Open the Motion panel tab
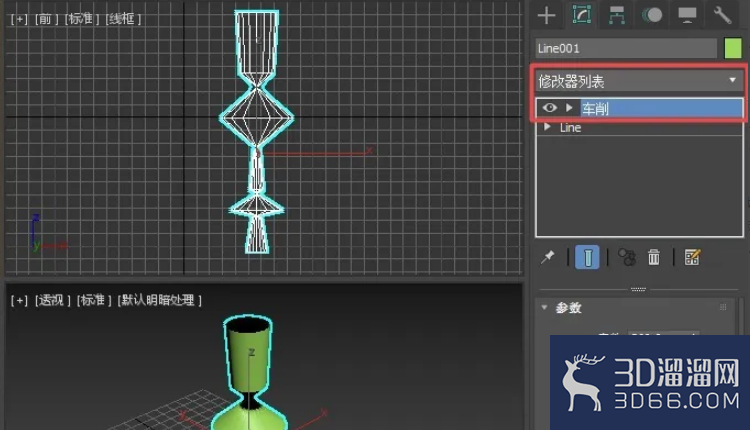 [x=652, y=15]
